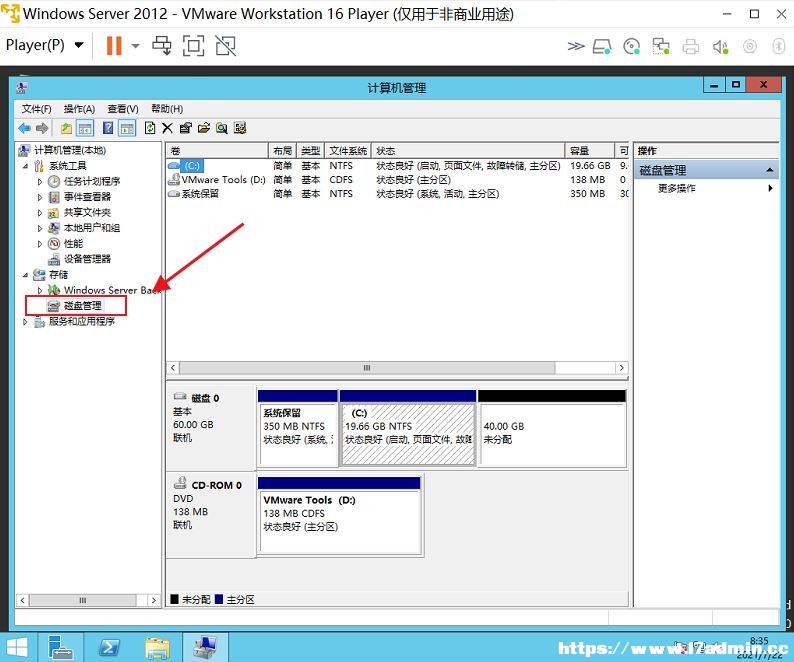Send Ctrl+Alt+Del to the virtual machine
Viewport: 794px width, 662px height.
click(x=162, y=46)
